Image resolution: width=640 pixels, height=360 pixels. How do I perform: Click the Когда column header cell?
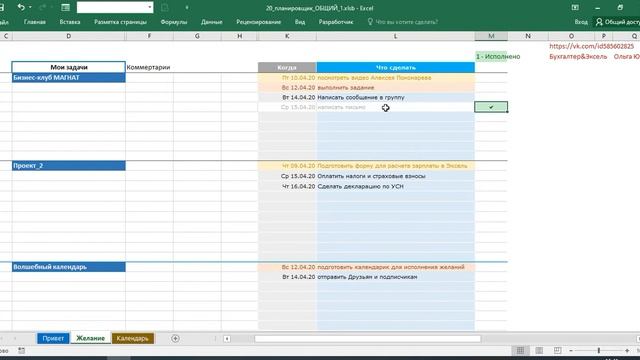pyautogui.click(x=287, y=67)
